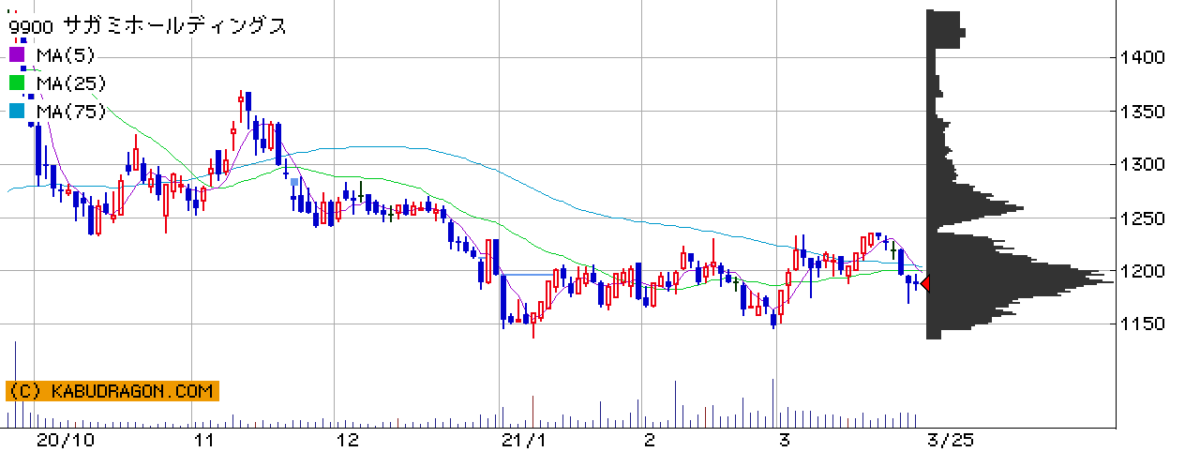Click the 2 month axis label
This screenshot has width=1200, height=452.
[x=649, y=440]
